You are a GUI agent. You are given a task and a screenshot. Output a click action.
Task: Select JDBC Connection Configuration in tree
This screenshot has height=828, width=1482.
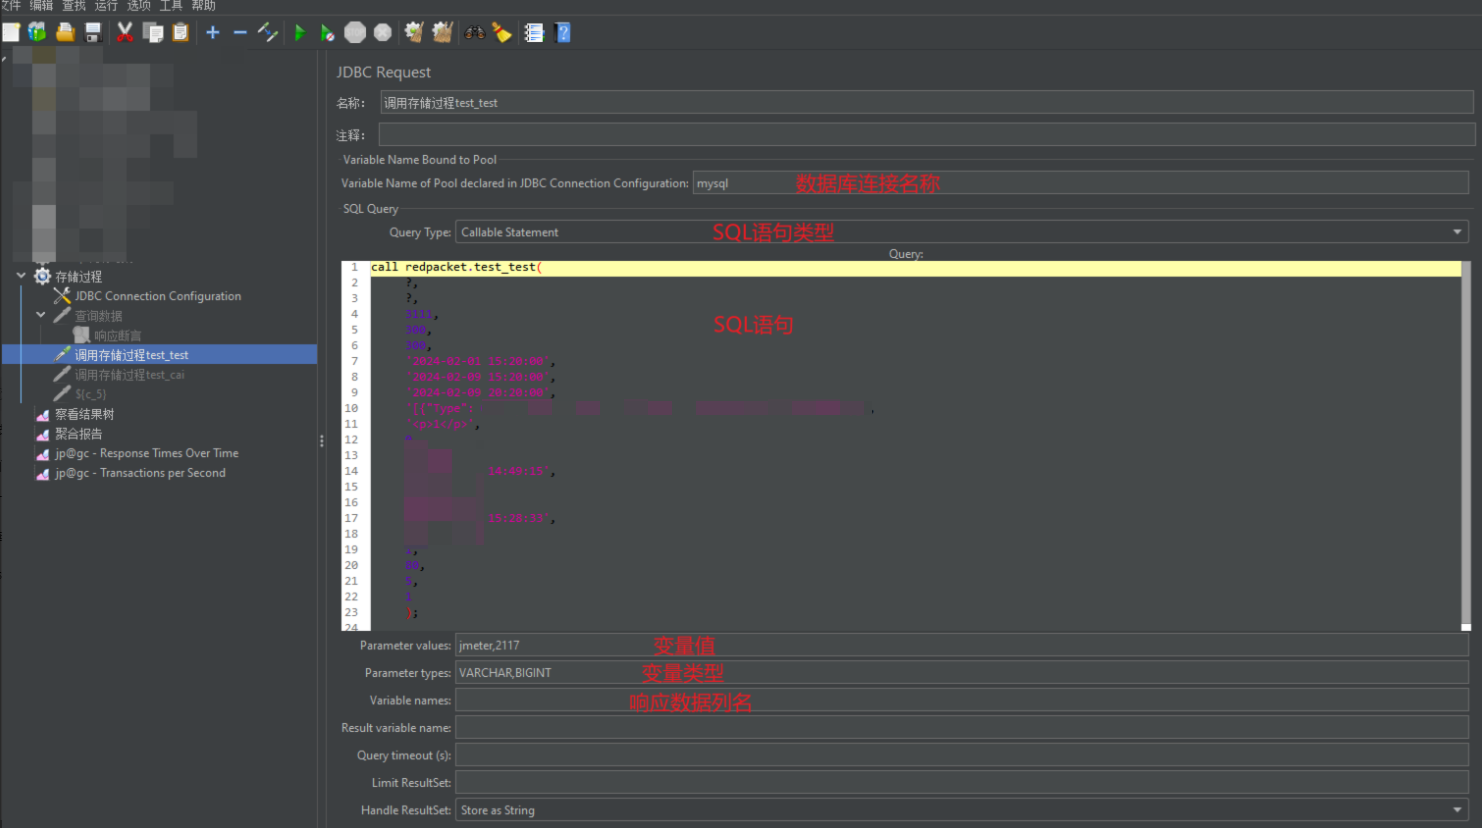(158, 296)
